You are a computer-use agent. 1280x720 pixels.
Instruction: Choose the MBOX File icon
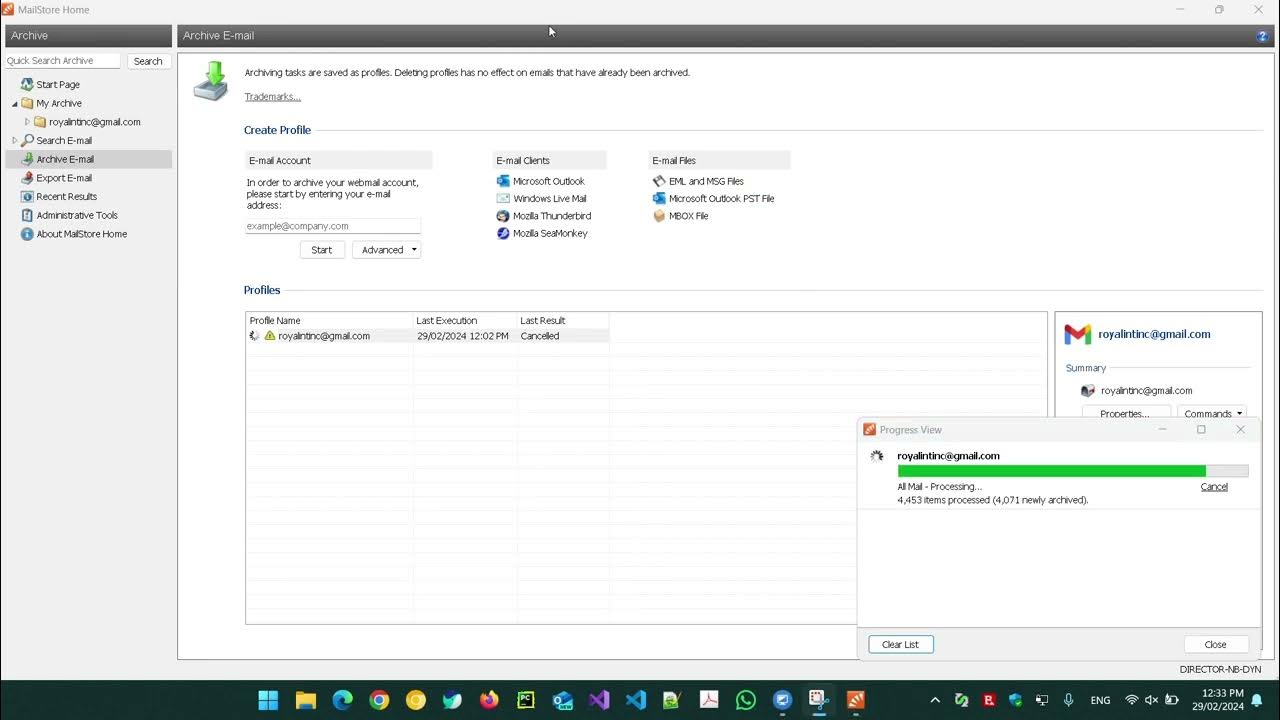(x=659, y=216)
